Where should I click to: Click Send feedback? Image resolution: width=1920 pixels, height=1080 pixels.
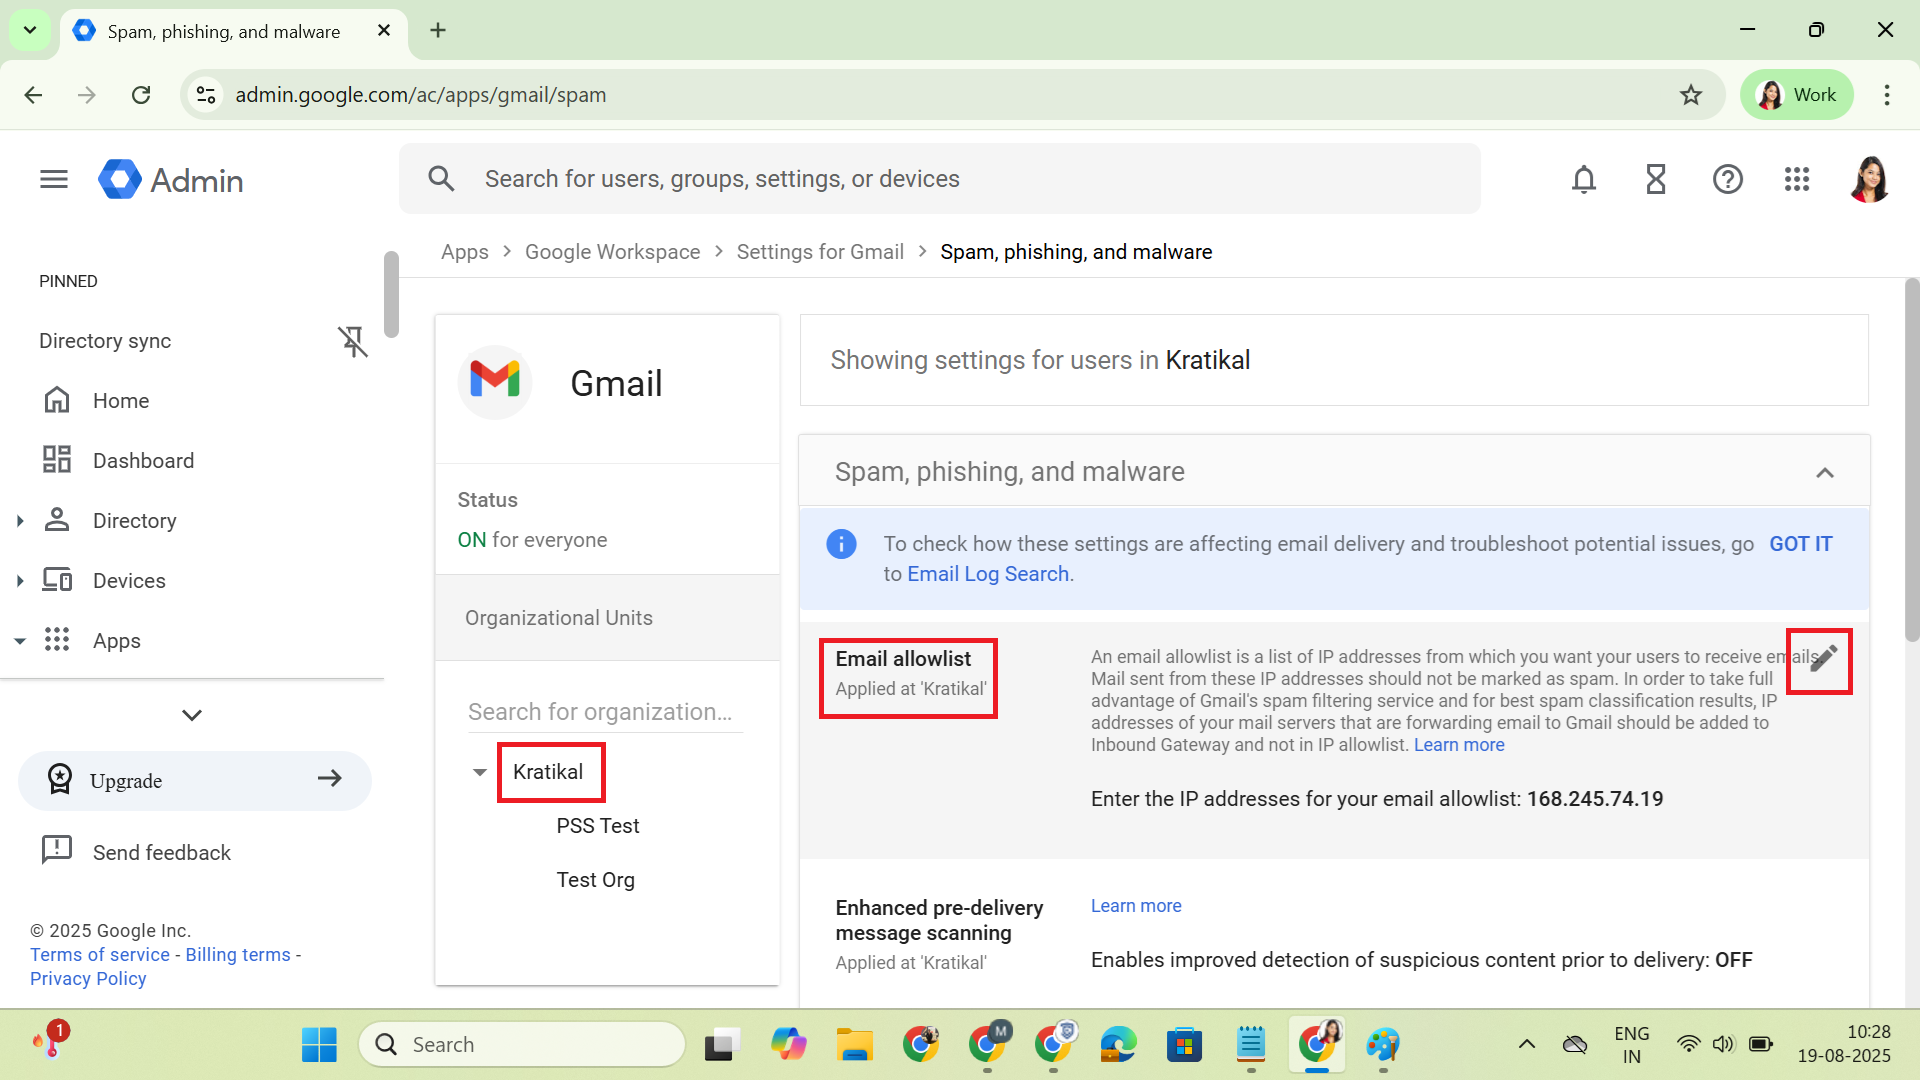[161, 853]
